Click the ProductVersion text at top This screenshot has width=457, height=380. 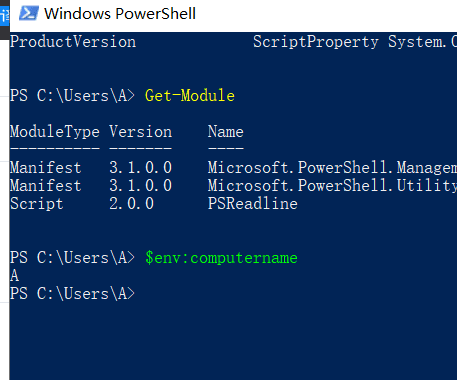(x=73, y=42)
